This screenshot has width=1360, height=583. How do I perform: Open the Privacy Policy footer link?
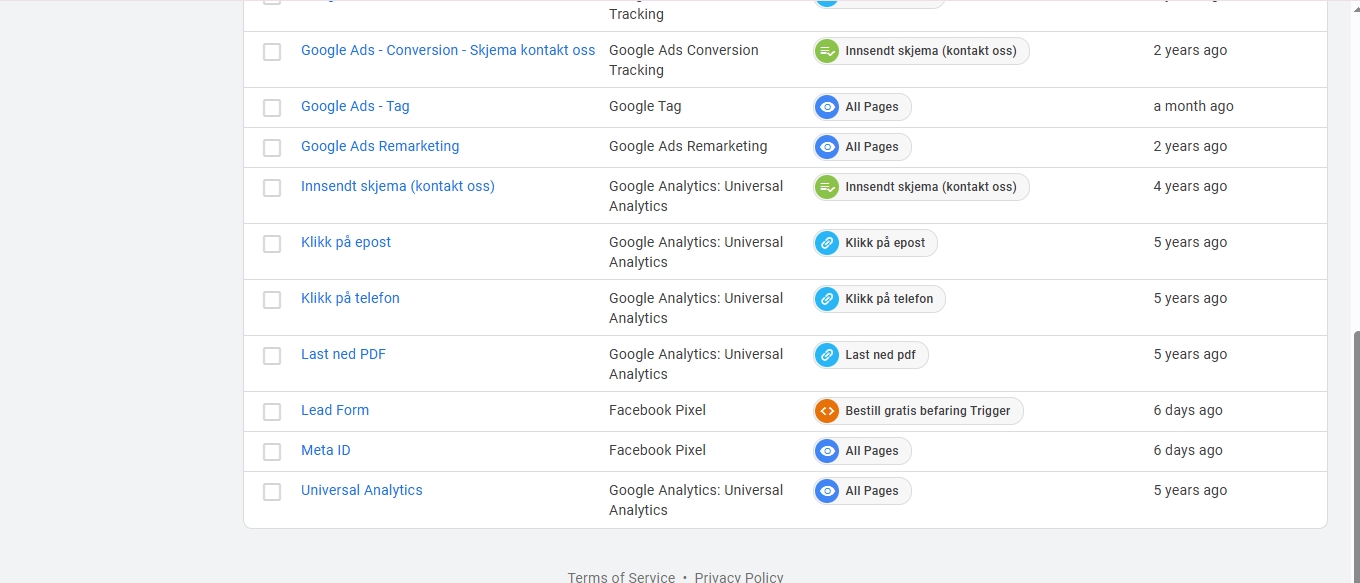click(x=739, y=577)
